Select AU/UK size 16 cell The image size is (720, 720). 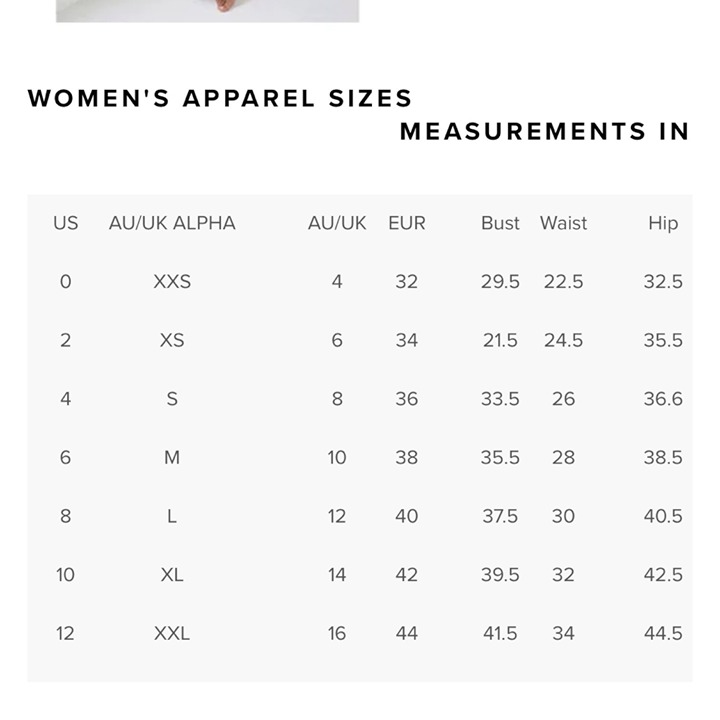click(x=337, y=633)
